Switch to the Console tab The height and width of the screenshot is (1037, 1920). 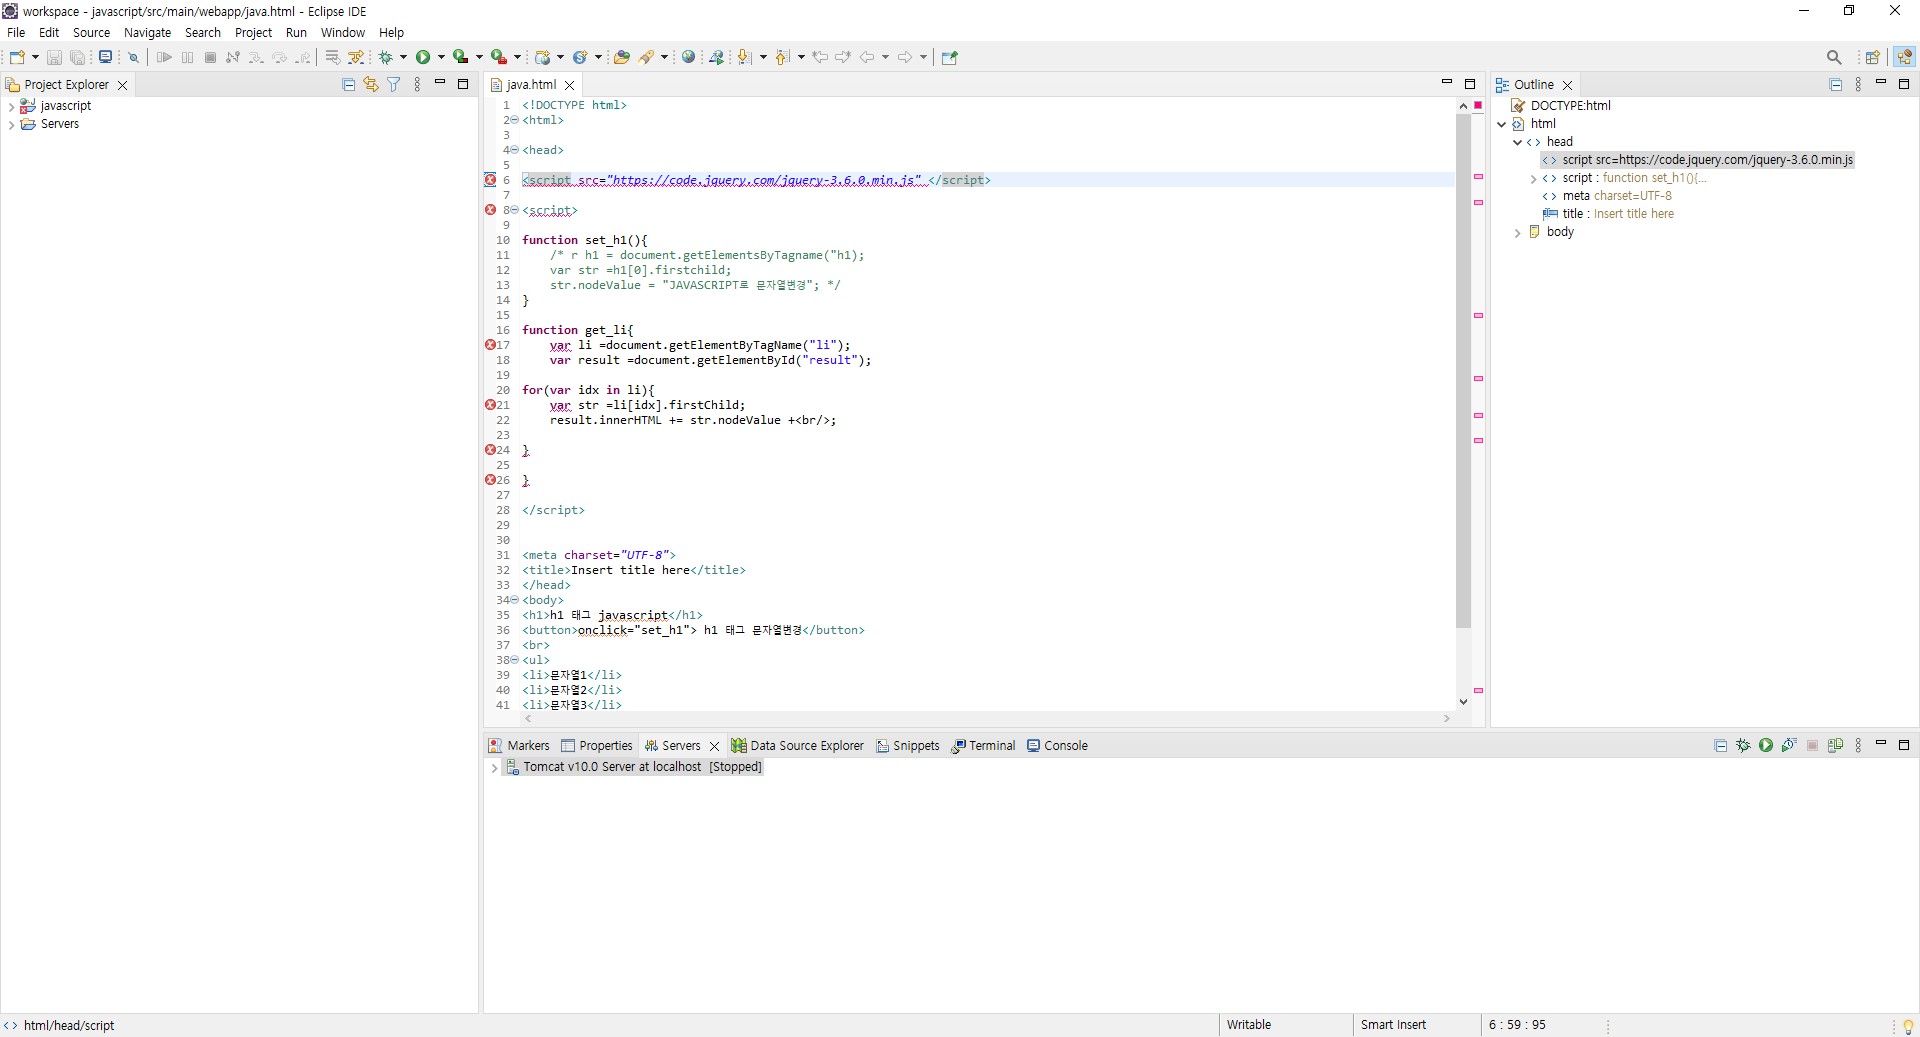pos(1057,746)
